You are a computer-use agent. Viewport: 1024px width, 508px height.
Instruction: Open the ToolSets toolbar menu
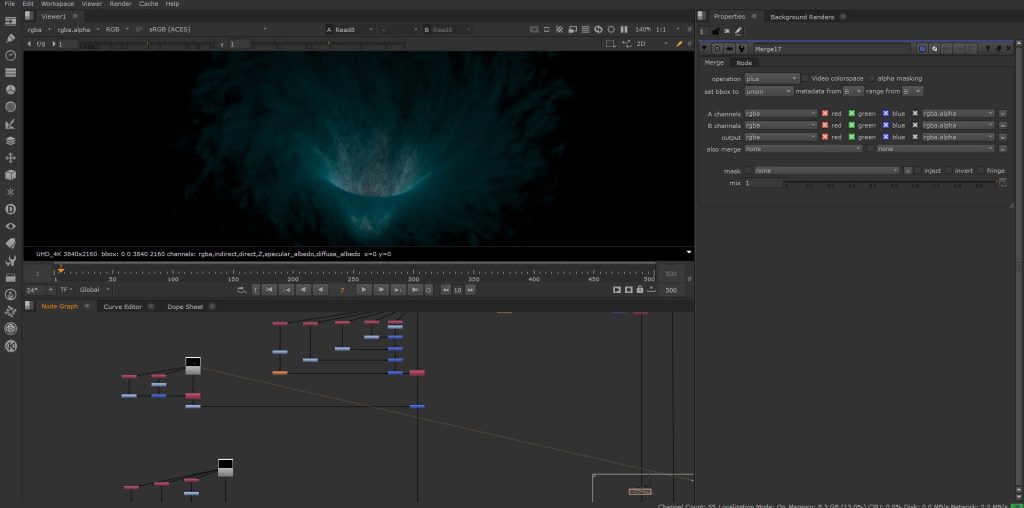(10, 260)
